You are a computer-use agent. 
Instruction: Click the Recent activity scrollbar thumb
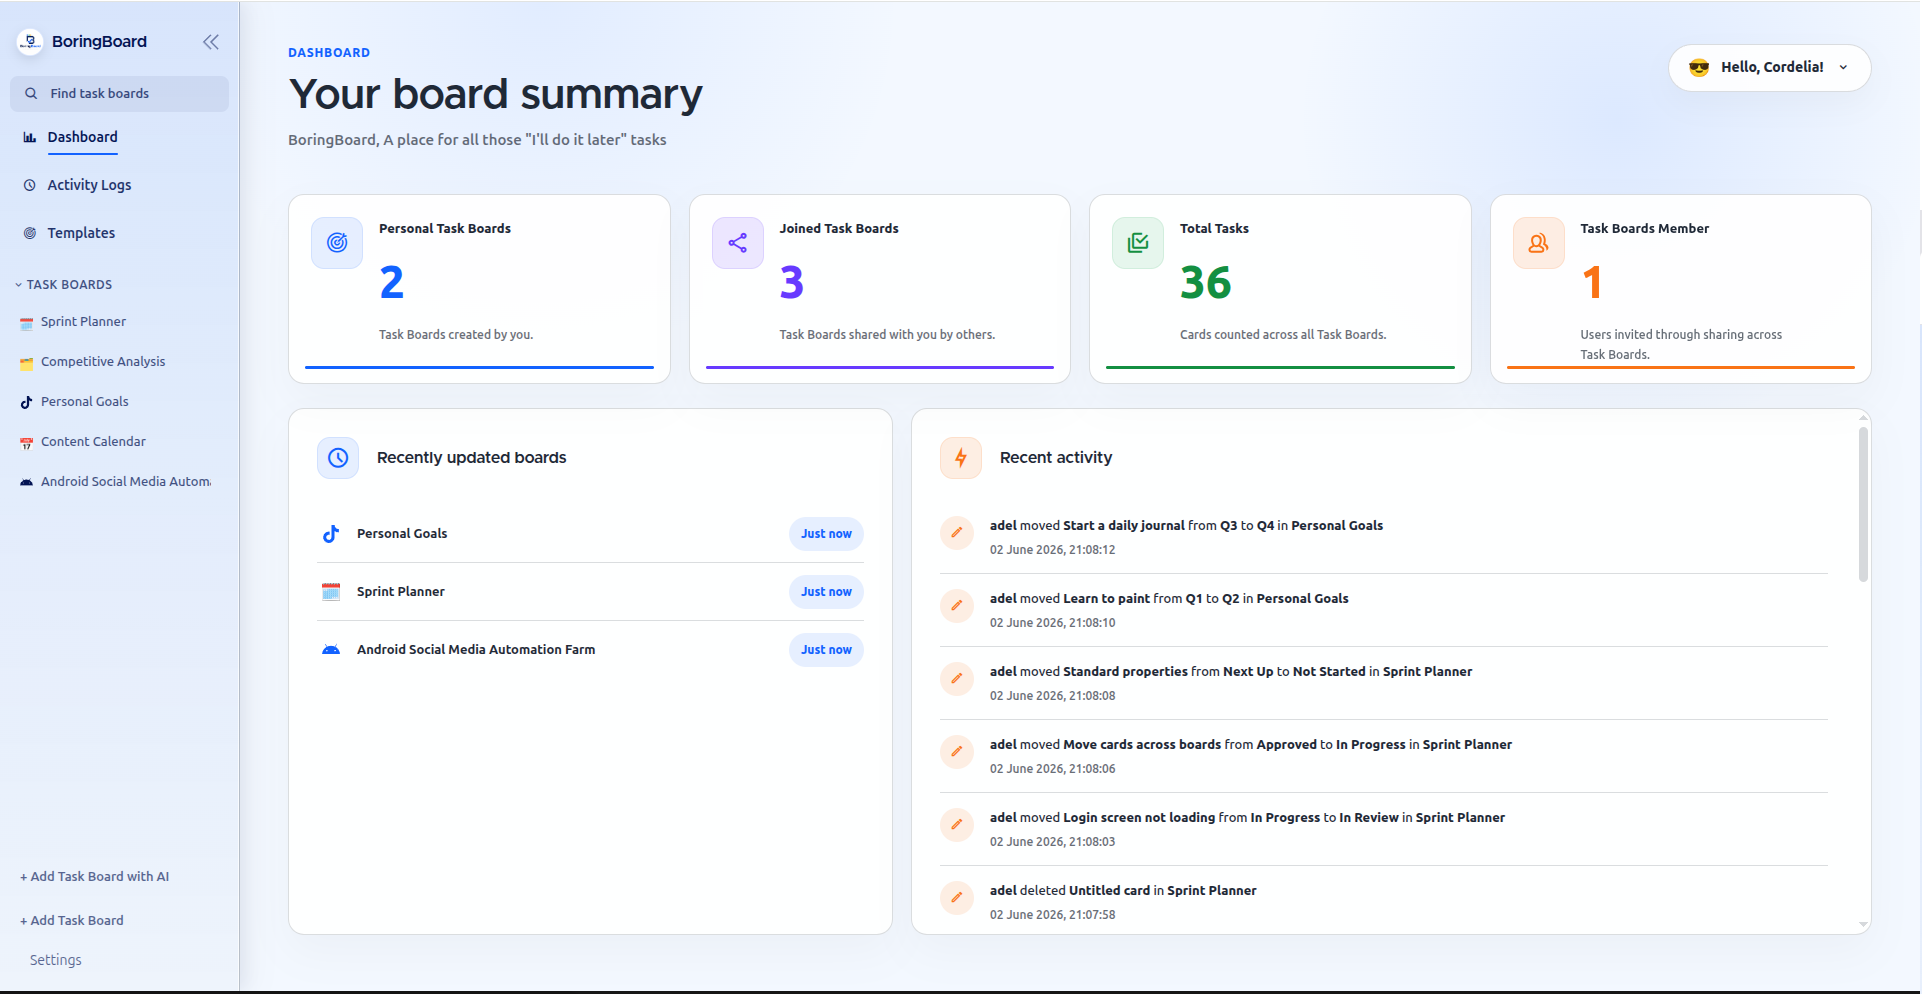pyautogui.click(x=1863, y=504)
